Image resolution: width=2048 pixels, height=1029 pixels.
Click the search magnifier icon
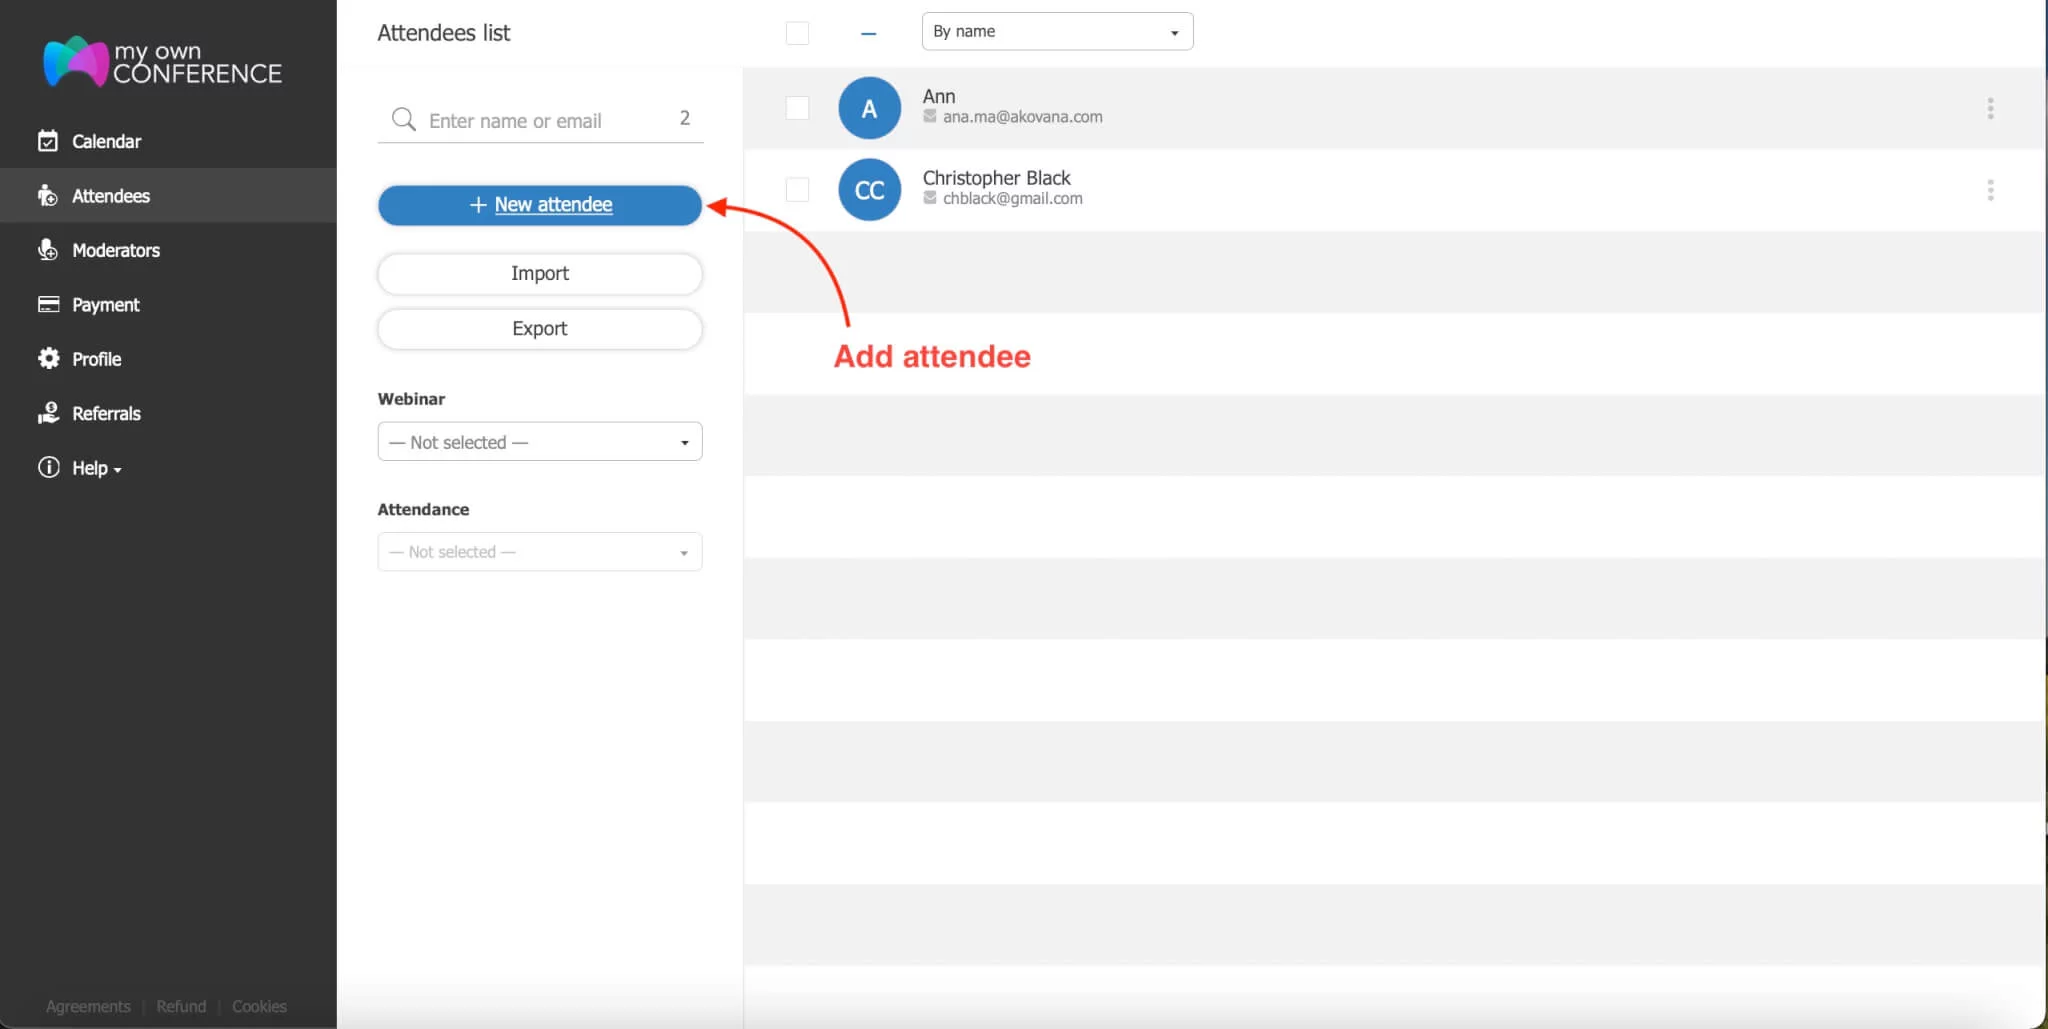pos(403,118)
